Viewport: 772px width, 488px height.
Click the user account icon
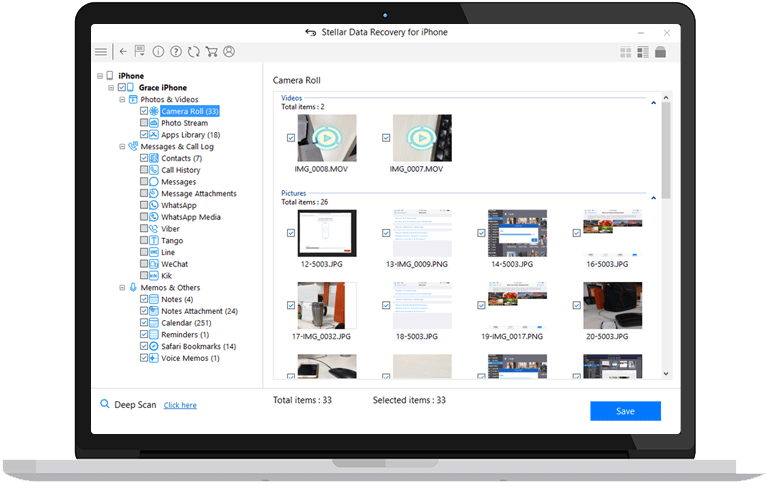point(229,52)
